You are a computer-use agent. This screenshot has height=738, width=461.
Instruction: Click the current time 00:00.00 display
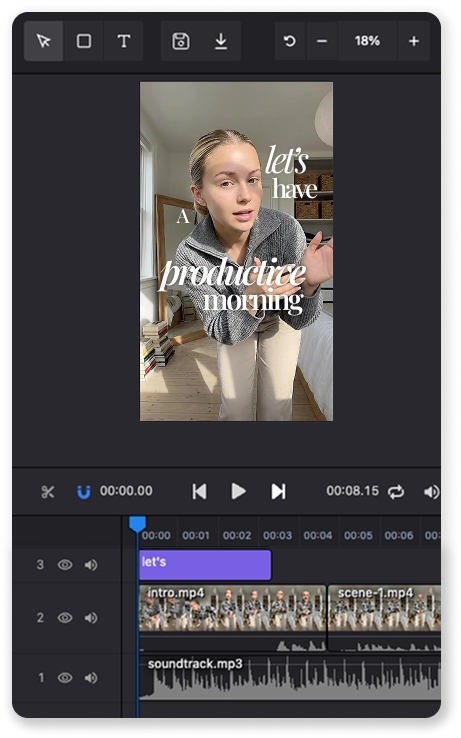(126, 491)
